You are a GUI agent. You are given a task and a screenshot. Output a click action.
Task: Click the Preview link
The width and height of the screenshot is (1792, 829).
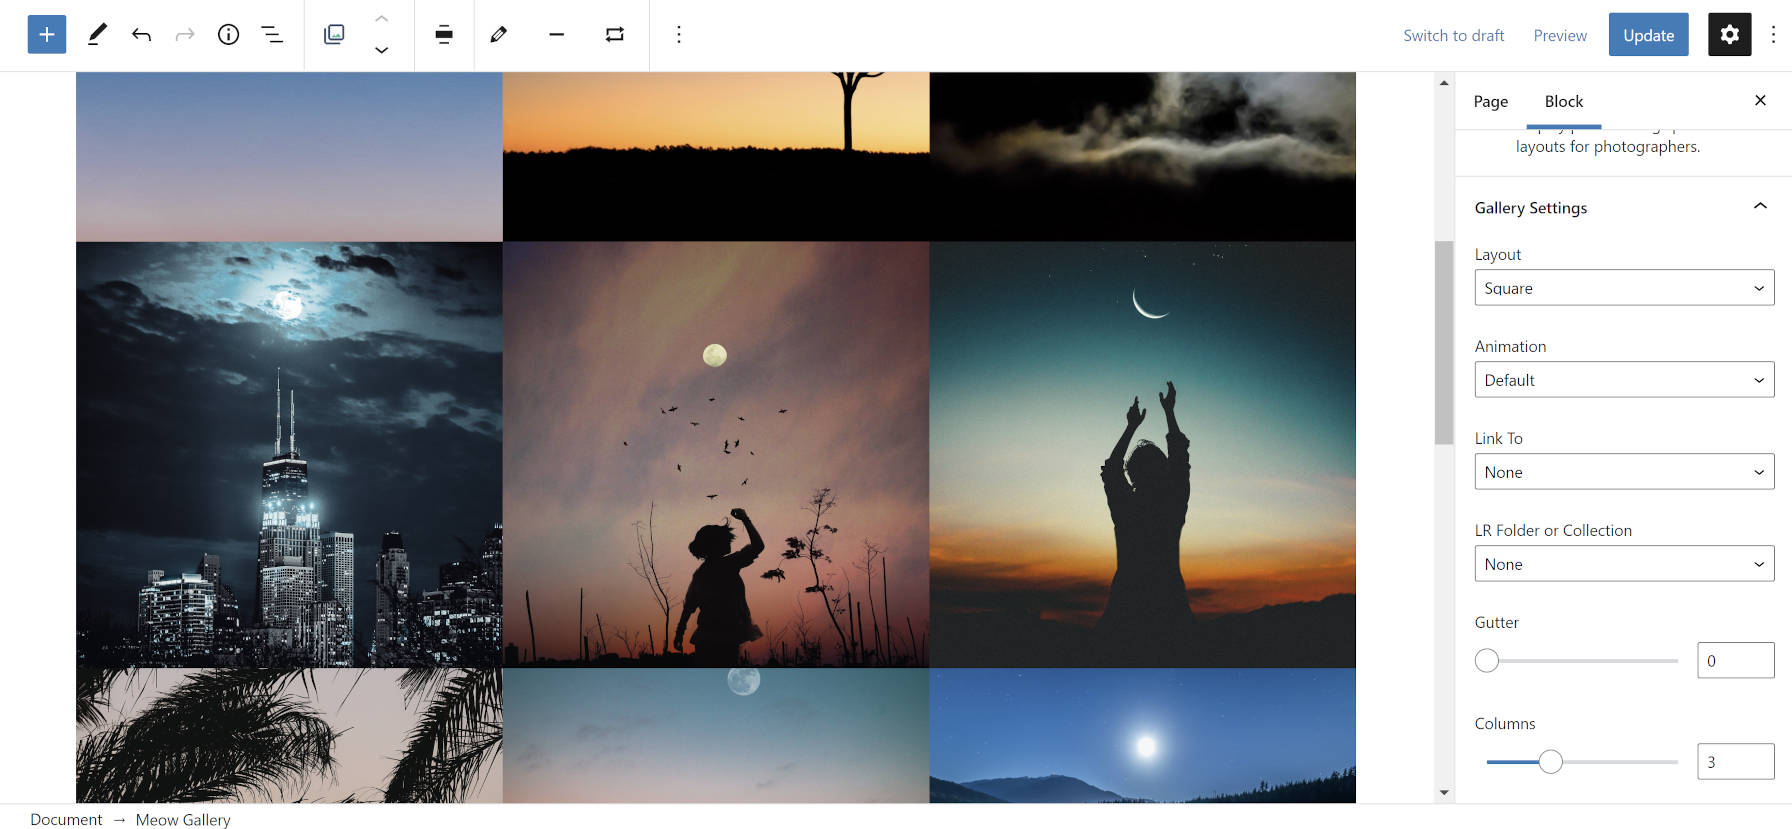pos(1560,35)
